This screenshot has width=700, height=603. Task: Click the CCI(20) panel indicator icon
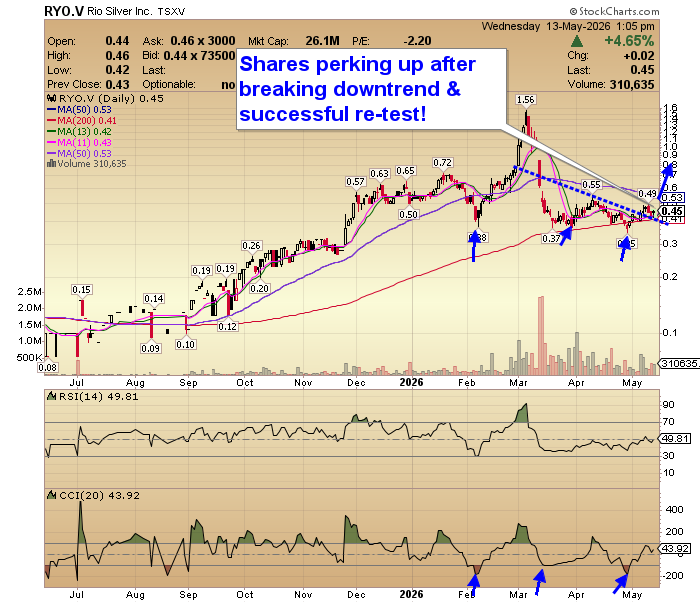pos(52,495)
